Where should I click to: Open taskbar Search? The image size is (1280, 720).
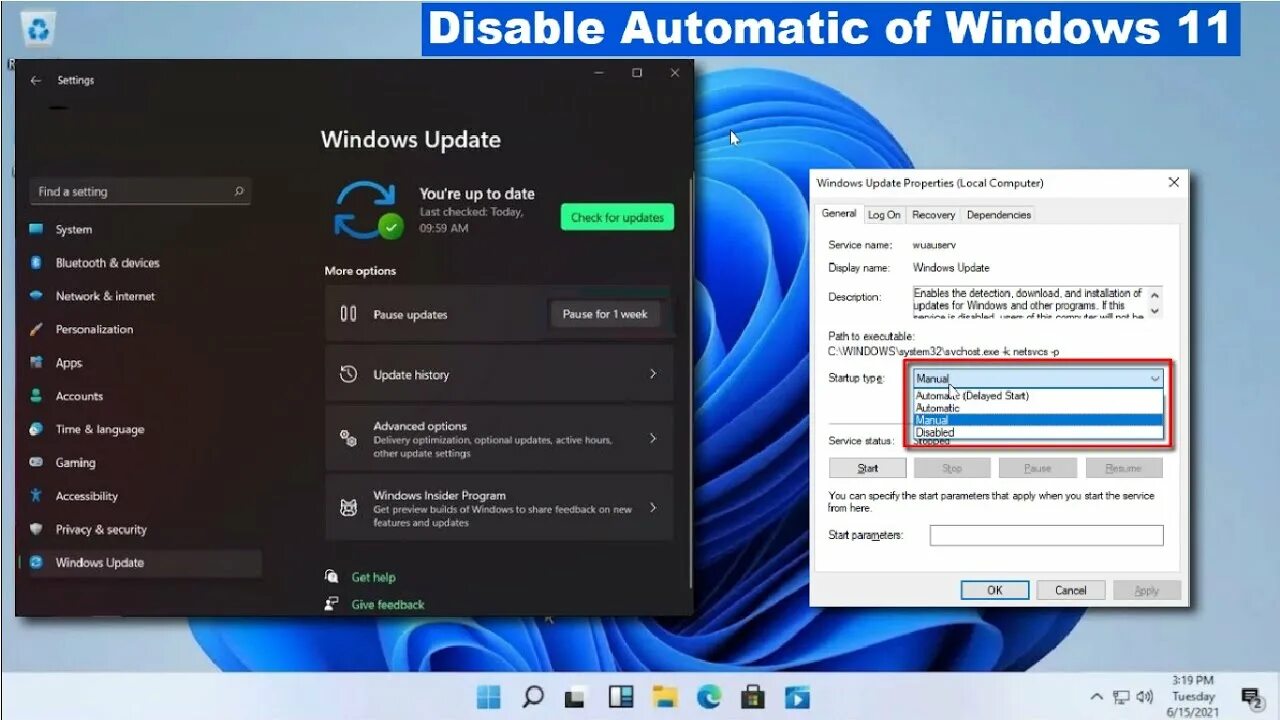(x=533, y=697)
